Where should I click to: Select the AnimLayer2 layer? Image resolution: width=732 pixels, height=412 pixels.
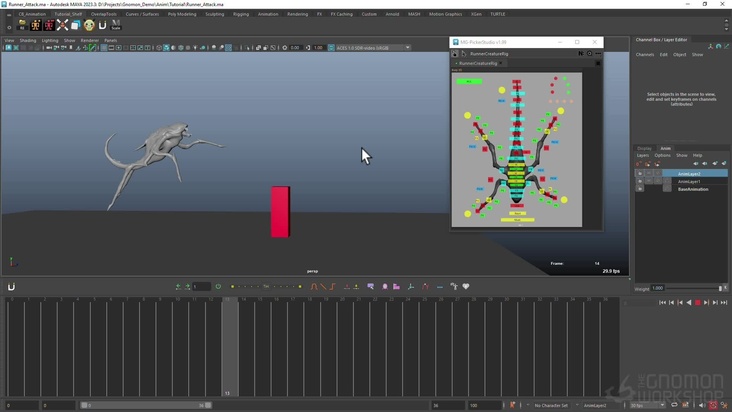click(x=690, y=174)
